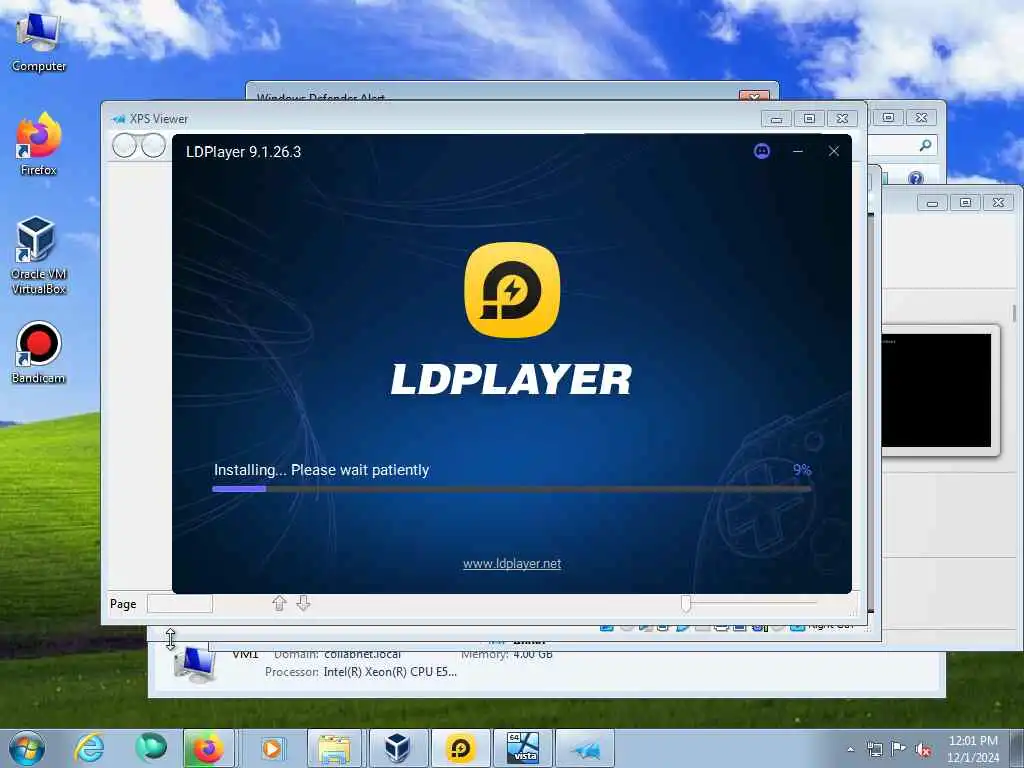1024x768 pixels.
Task: Click the green round taskbar icon
Action: (151, 748)
